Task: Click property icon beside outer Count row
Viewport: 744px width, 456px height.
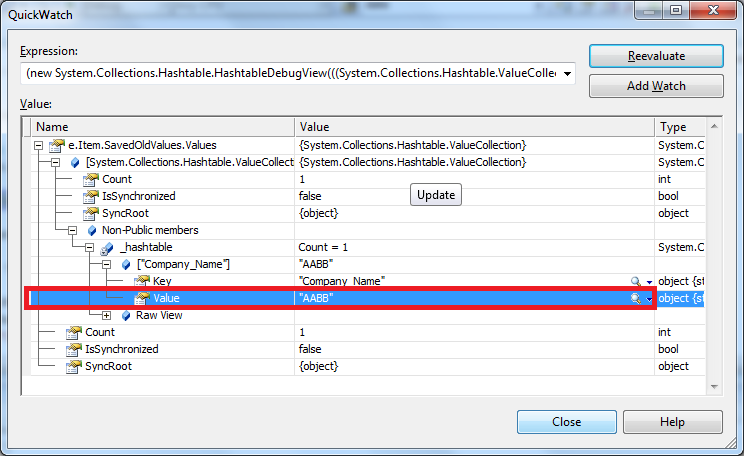Action: coord(74,333)
